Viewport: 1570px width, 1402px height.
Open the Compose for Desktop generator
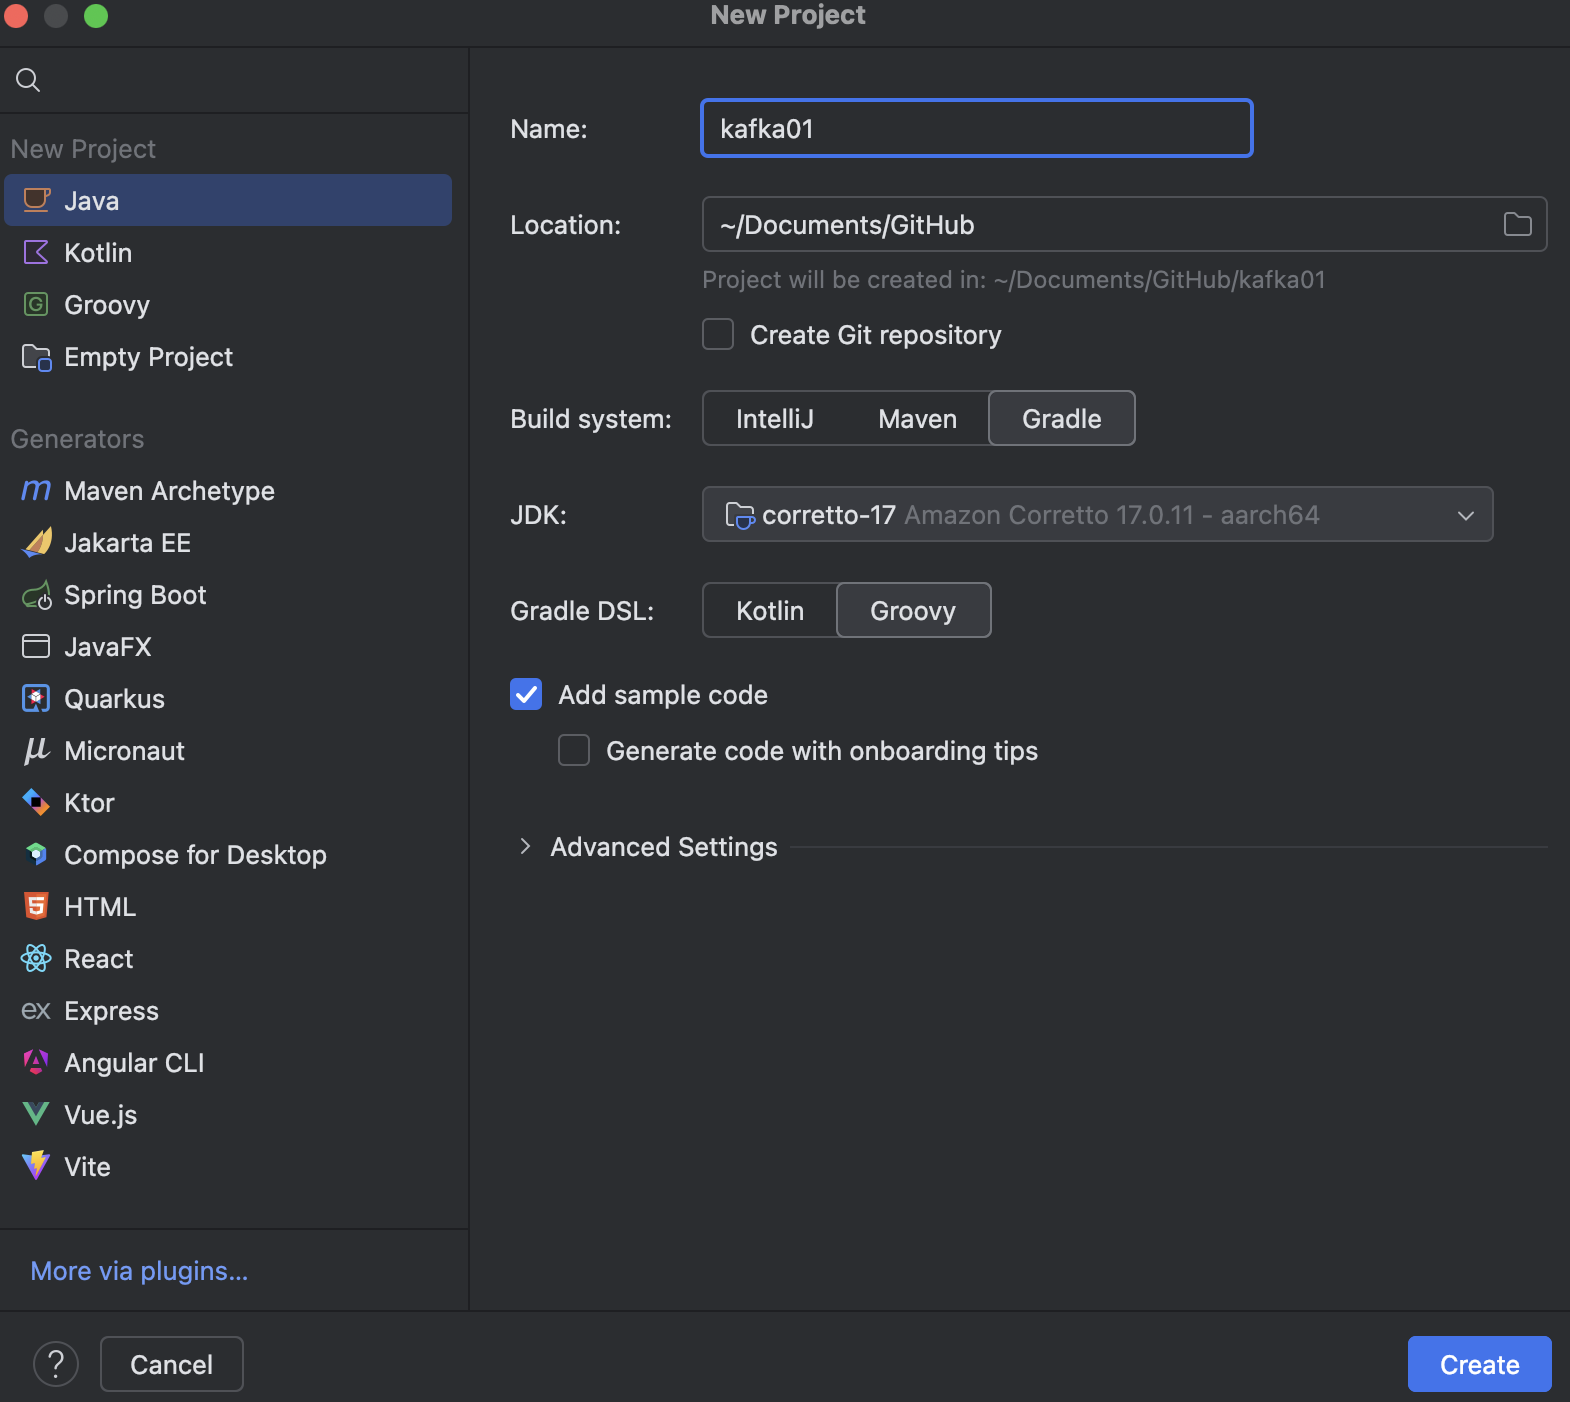tap(228, 854)
